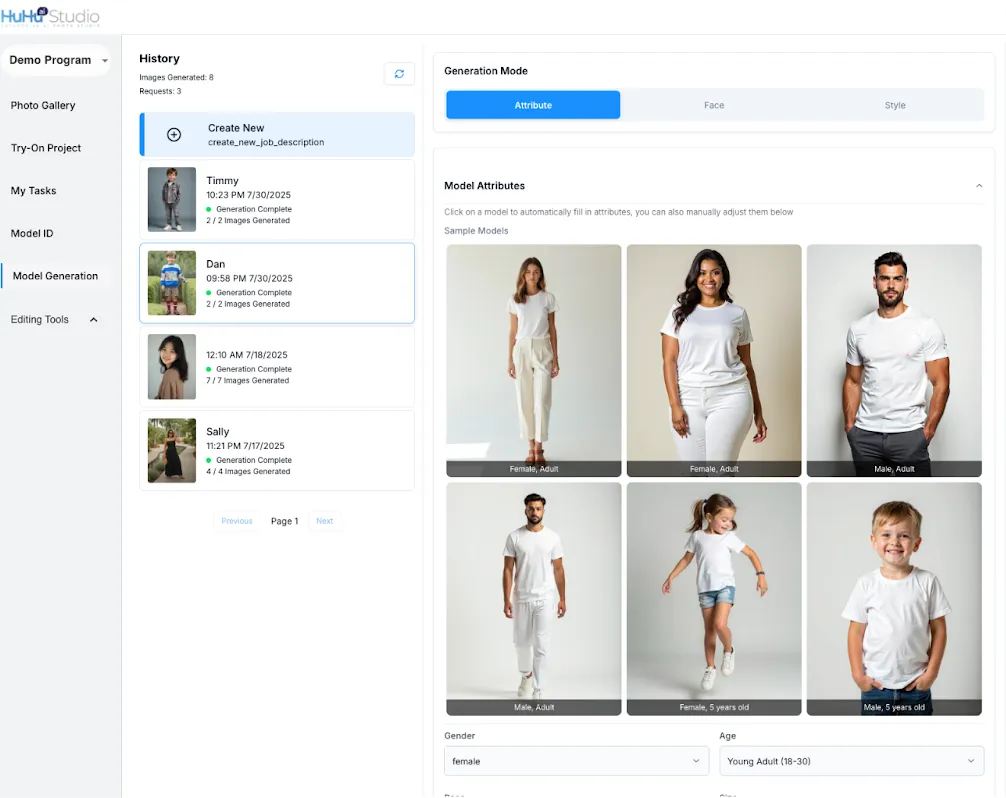
Task: Click the Next page button
Action: pos(325,521)
